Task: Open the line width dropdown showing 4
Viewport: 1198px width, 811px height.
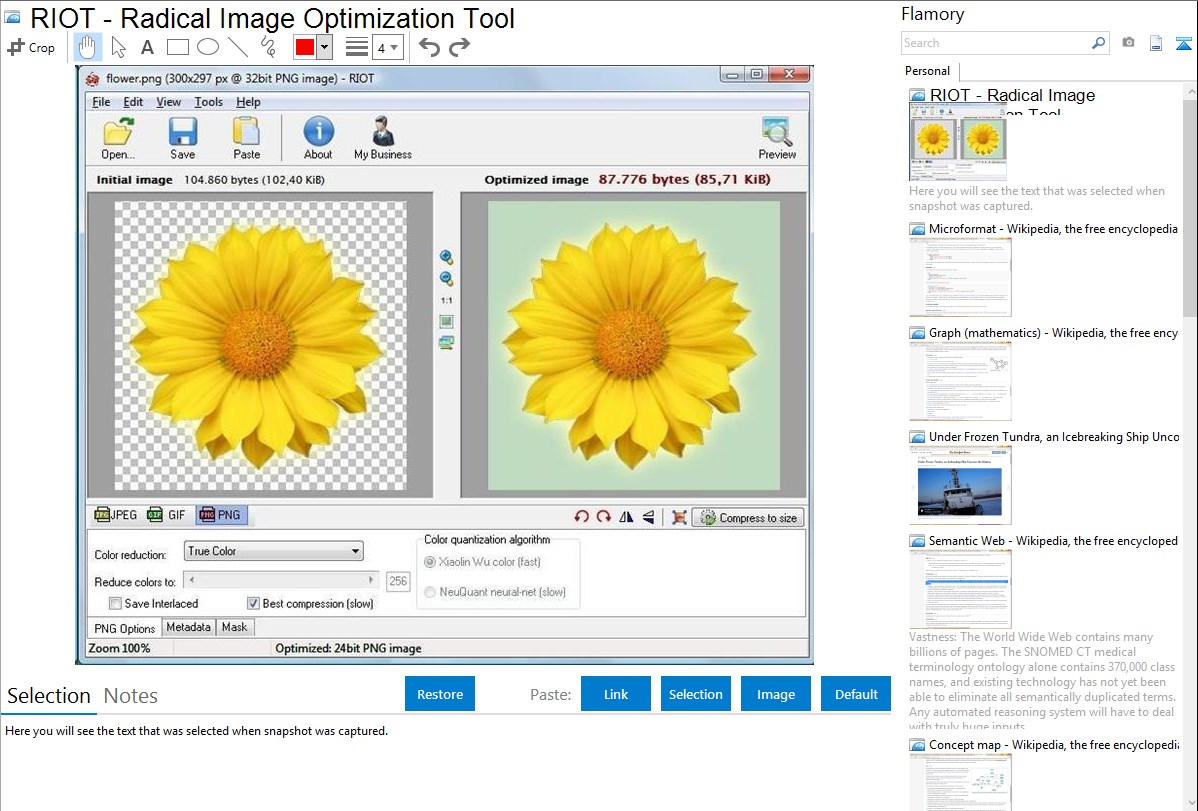Action: pos(387,48)
